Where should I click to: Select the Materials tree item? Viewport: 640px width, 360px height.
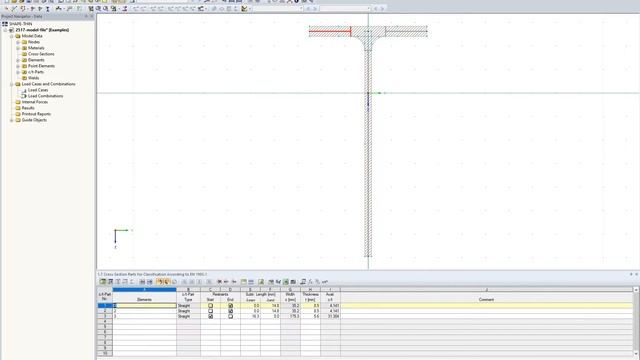(x=36, y=48)
